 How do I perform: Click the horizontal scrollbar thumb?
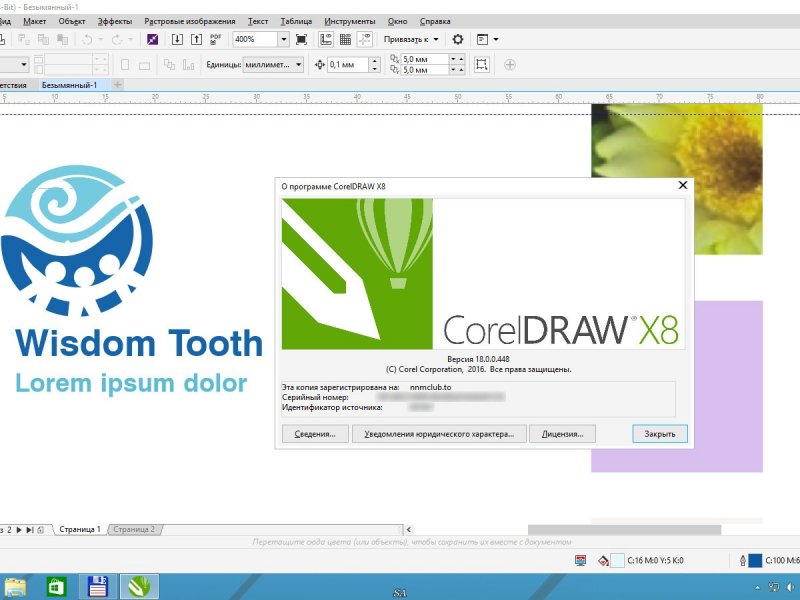coord(624,530)
